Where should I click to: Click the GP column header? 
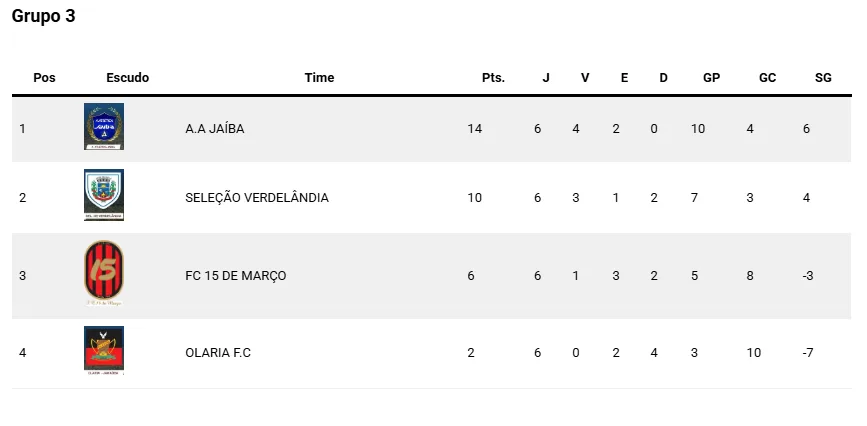point(712,78)
